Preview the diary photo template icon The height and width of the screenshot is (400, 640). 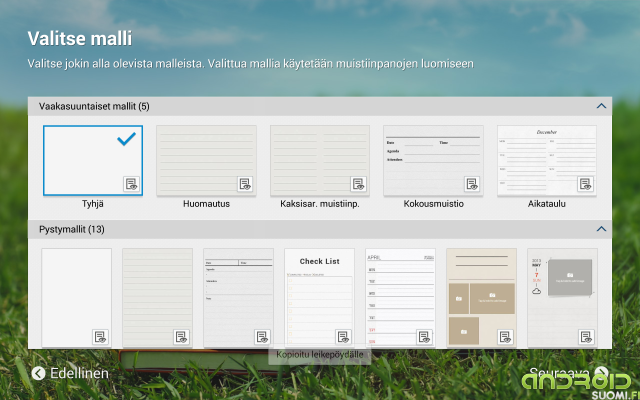[586, 337]
